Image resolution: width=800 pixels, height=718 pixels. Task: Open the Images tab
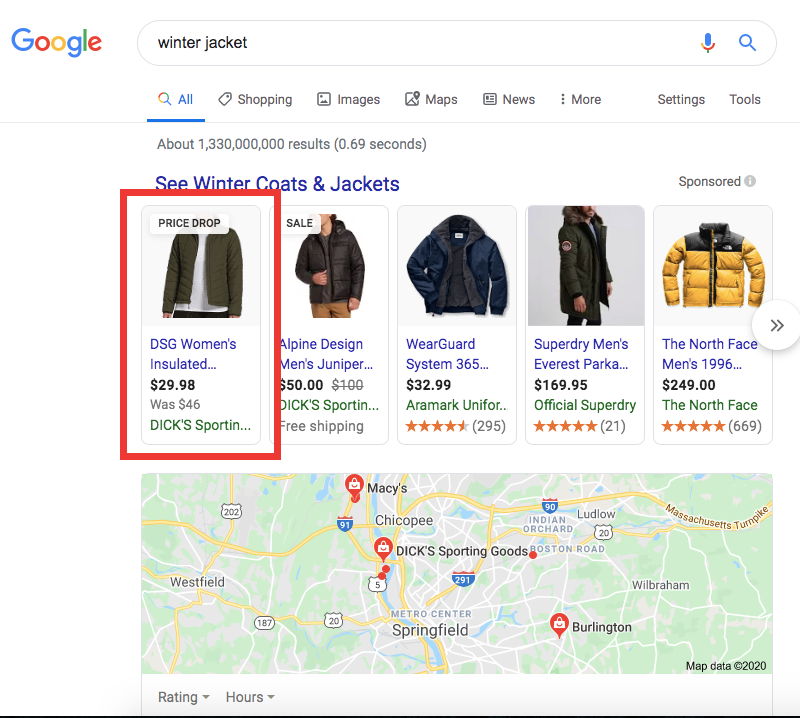pos(348,99)
